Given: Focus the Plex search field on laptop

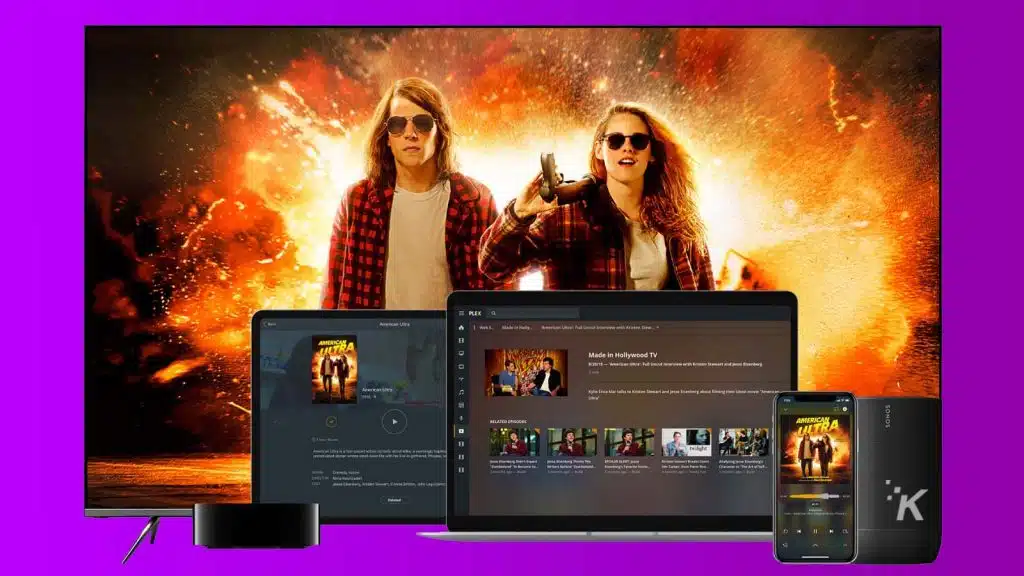Looking at the screenshot, I should click(x=533, y=313).
